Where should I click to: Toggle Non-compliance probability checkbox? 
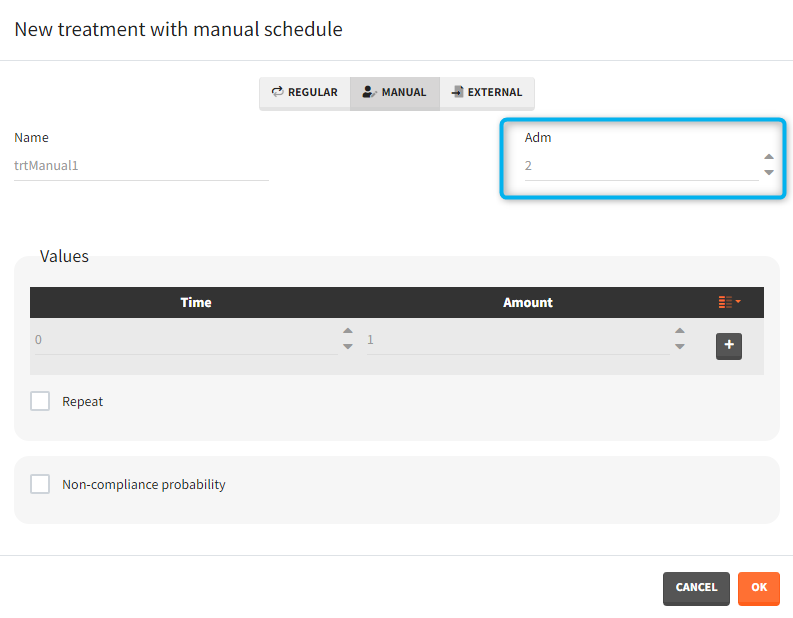coord(40,484)
